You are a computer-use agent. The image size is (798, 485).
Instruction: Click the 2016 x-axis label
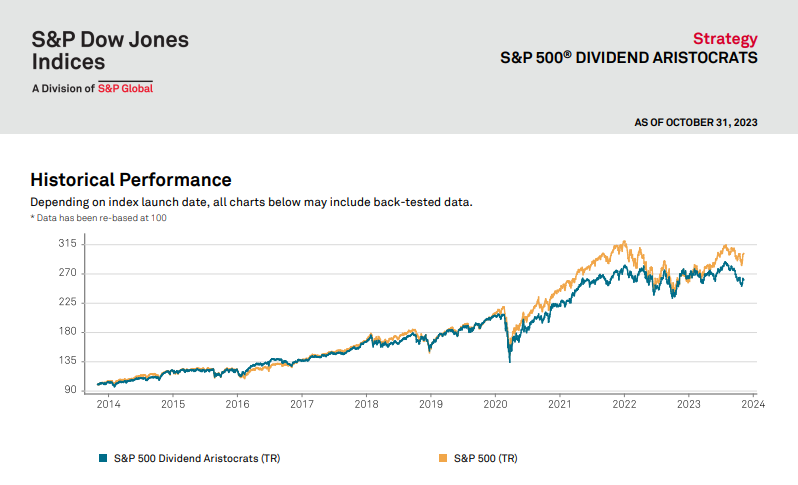pos(238,404)
